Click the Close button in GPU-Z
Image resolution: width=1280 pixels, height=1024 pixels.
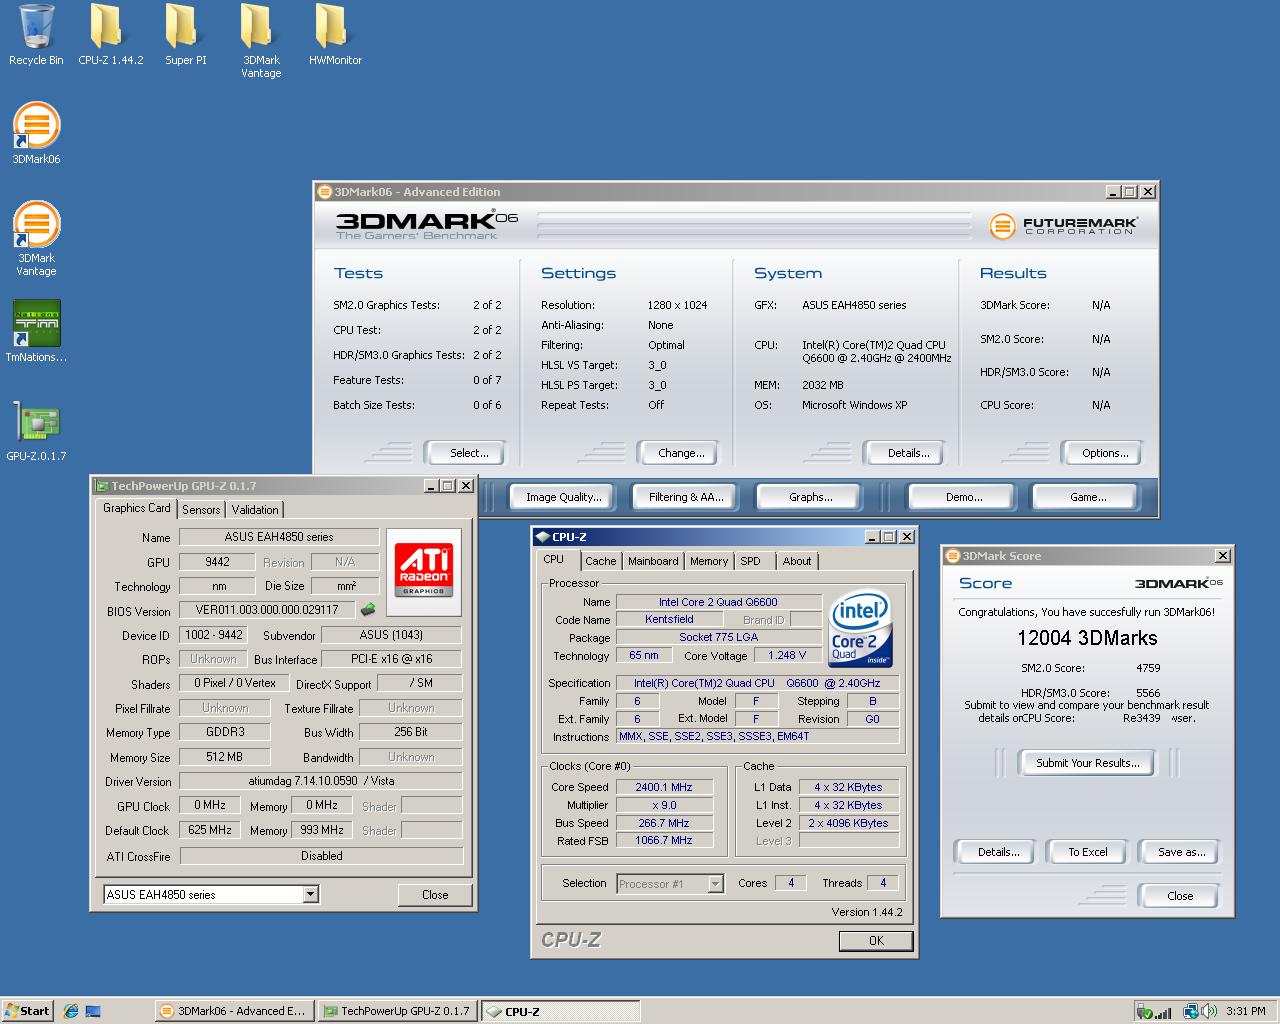[435, 895]
